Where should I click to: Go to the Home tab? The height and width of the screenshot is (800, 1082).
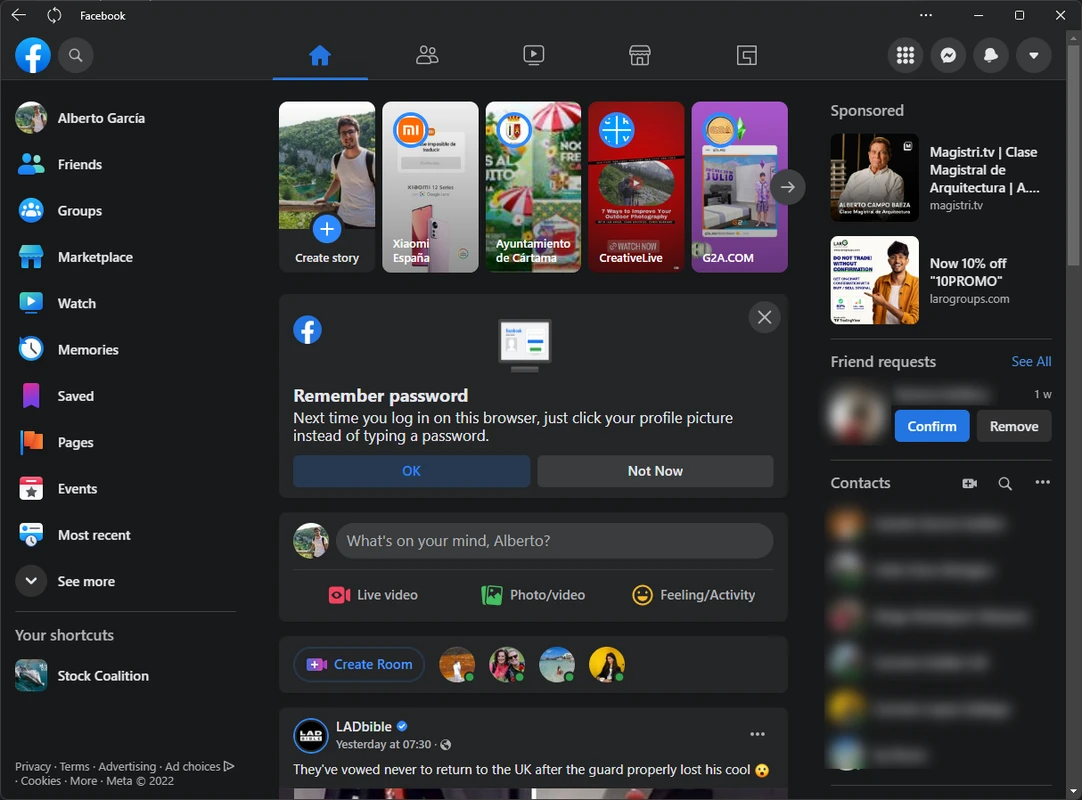320,55
